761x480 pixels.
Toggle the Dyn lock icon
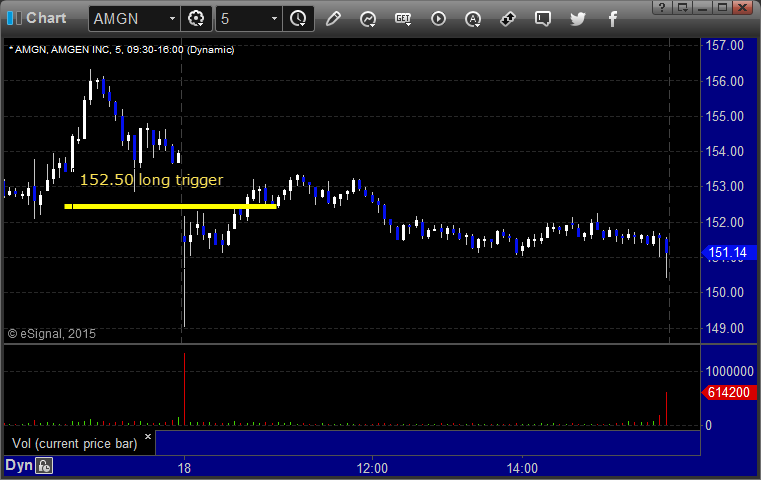[44, 466]
